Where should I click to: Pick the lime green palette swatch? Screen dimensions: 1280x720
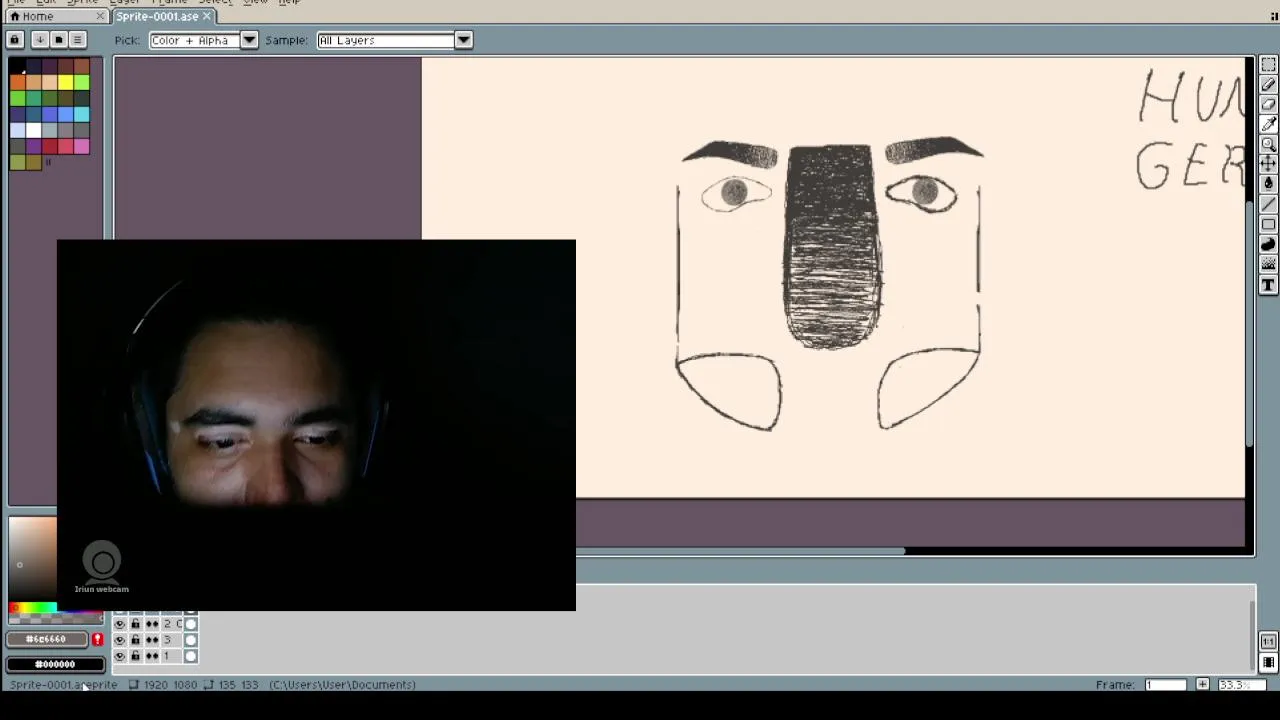(81, 82)
